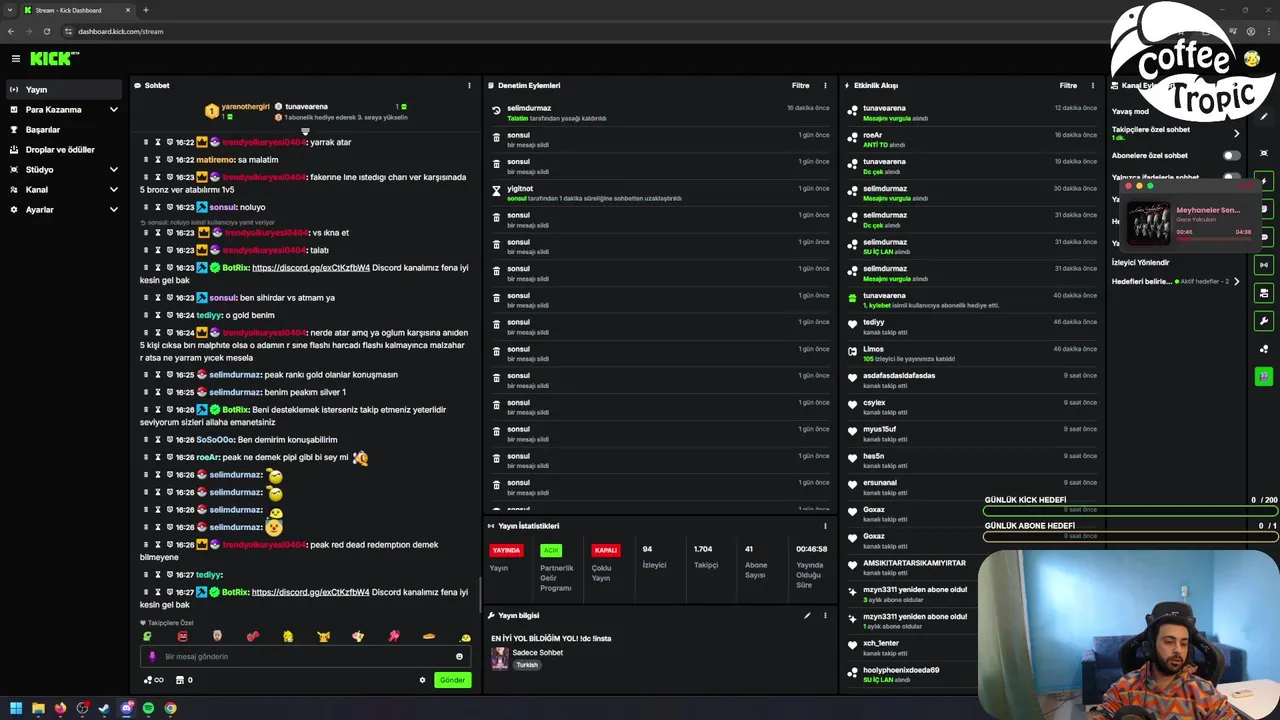Screen dimensions: 1280x720
Task: Edit stream info with the pencil icon
Action: [807, 615]
